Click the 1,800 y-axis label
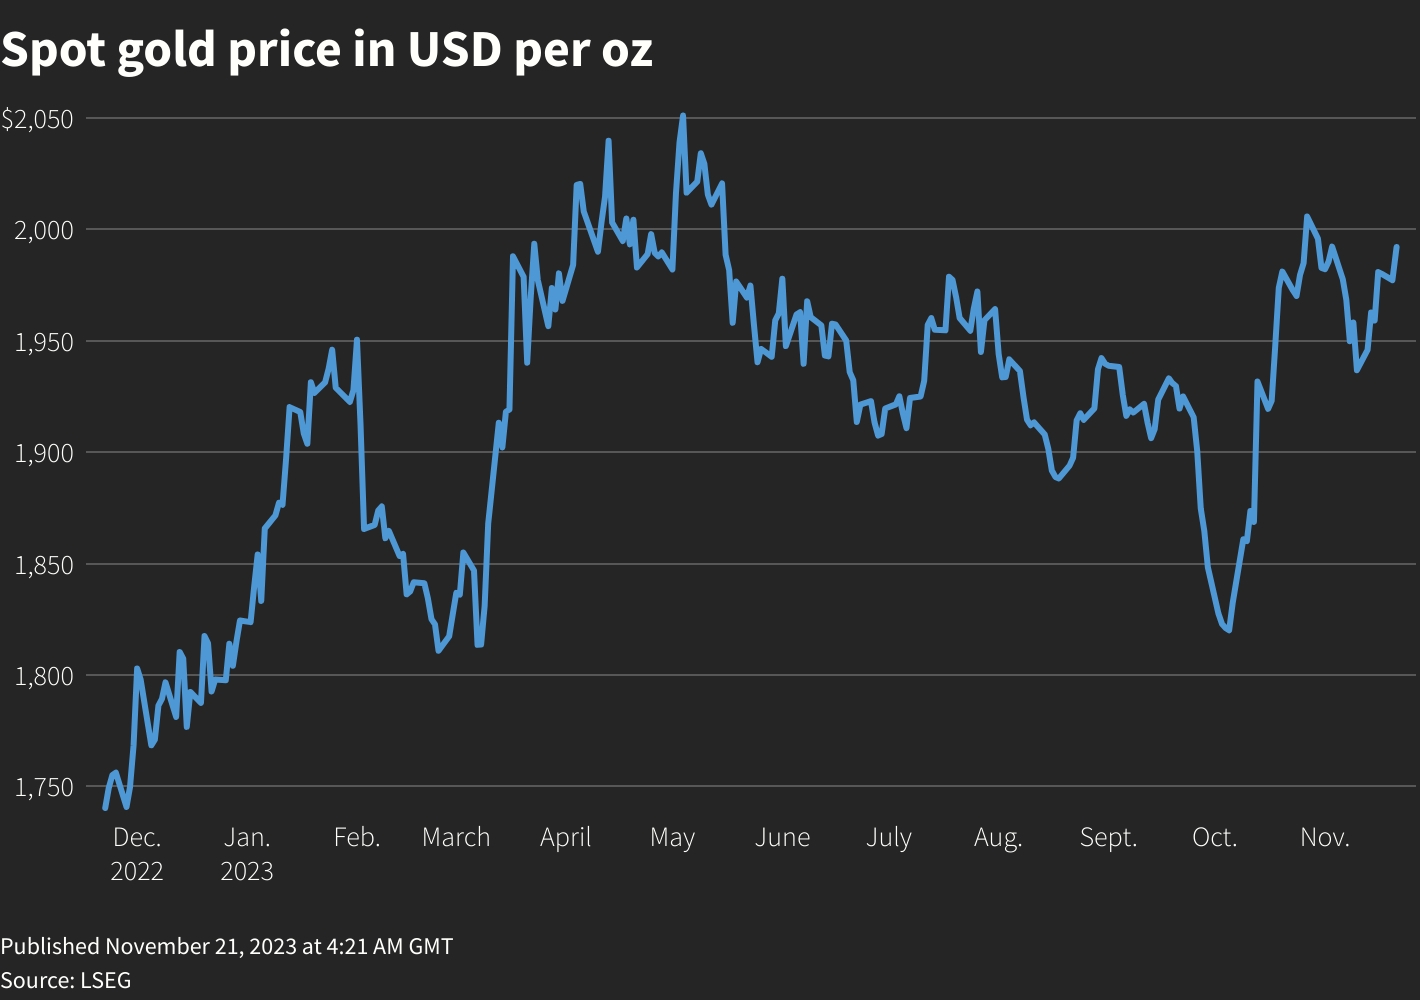This screenshot has height=1000, width=1420. [x=44, y=676]
